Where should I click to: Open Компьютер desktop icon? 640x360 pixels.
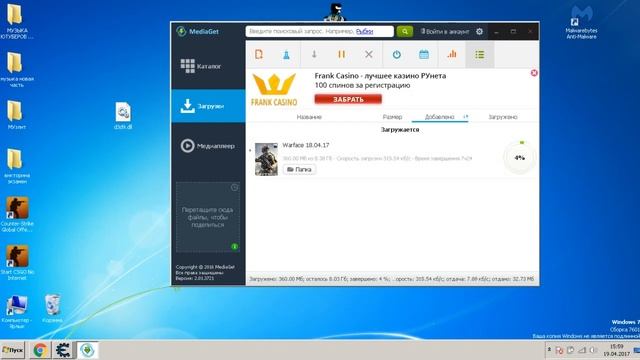pyautogui.click(x=17, y=311)
